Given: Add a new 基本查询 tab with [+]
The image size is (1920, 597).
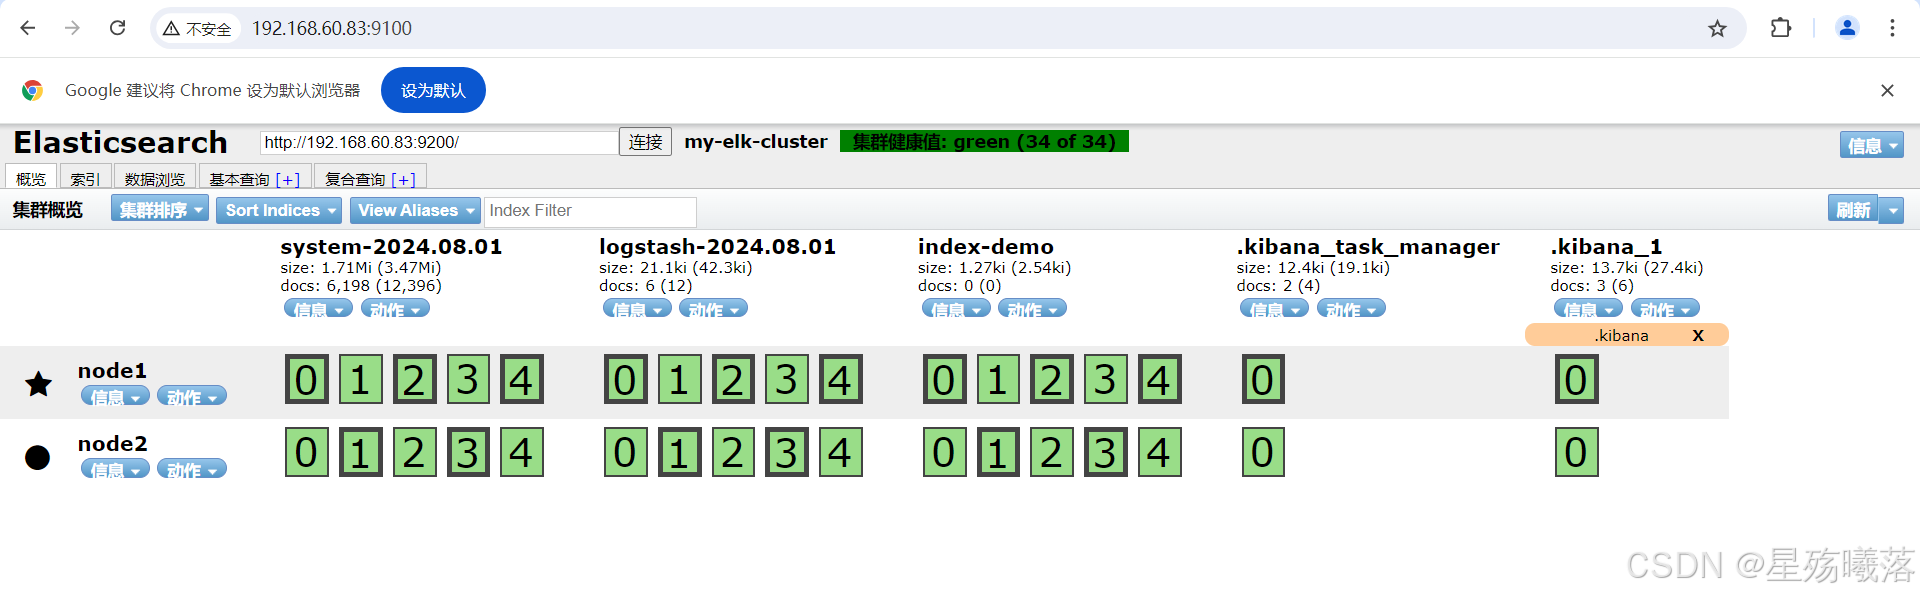Looking at the screenshot, I should 288,179.
